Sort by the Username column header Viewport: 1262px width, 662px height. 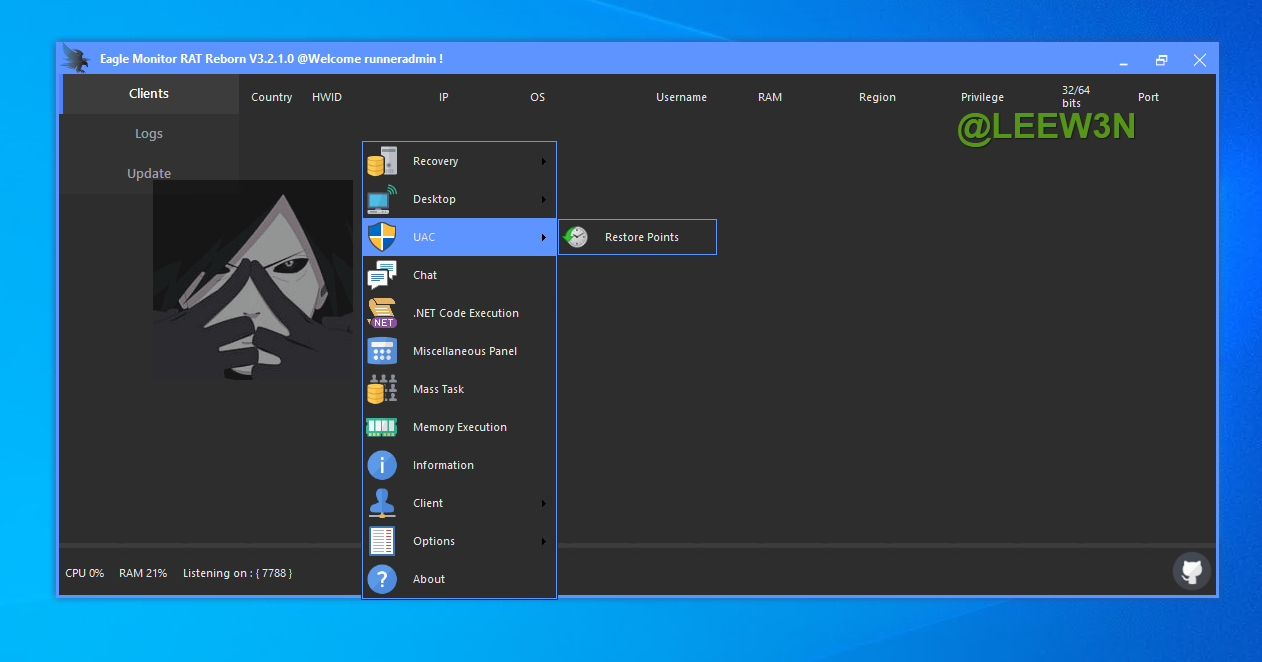tap(681, 97)
